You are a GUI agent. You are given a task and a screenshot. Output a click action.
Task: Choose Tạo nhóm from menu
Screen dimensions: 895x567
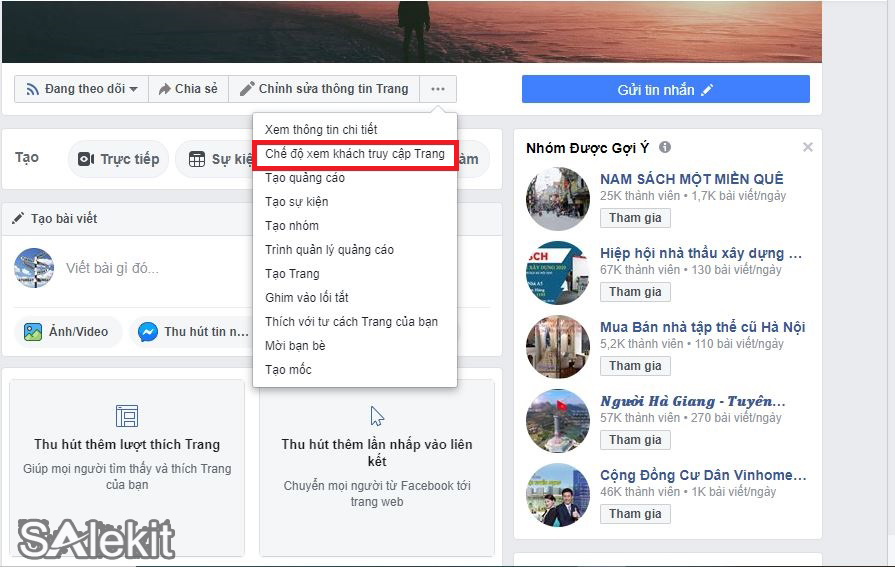tap(354, 226)
